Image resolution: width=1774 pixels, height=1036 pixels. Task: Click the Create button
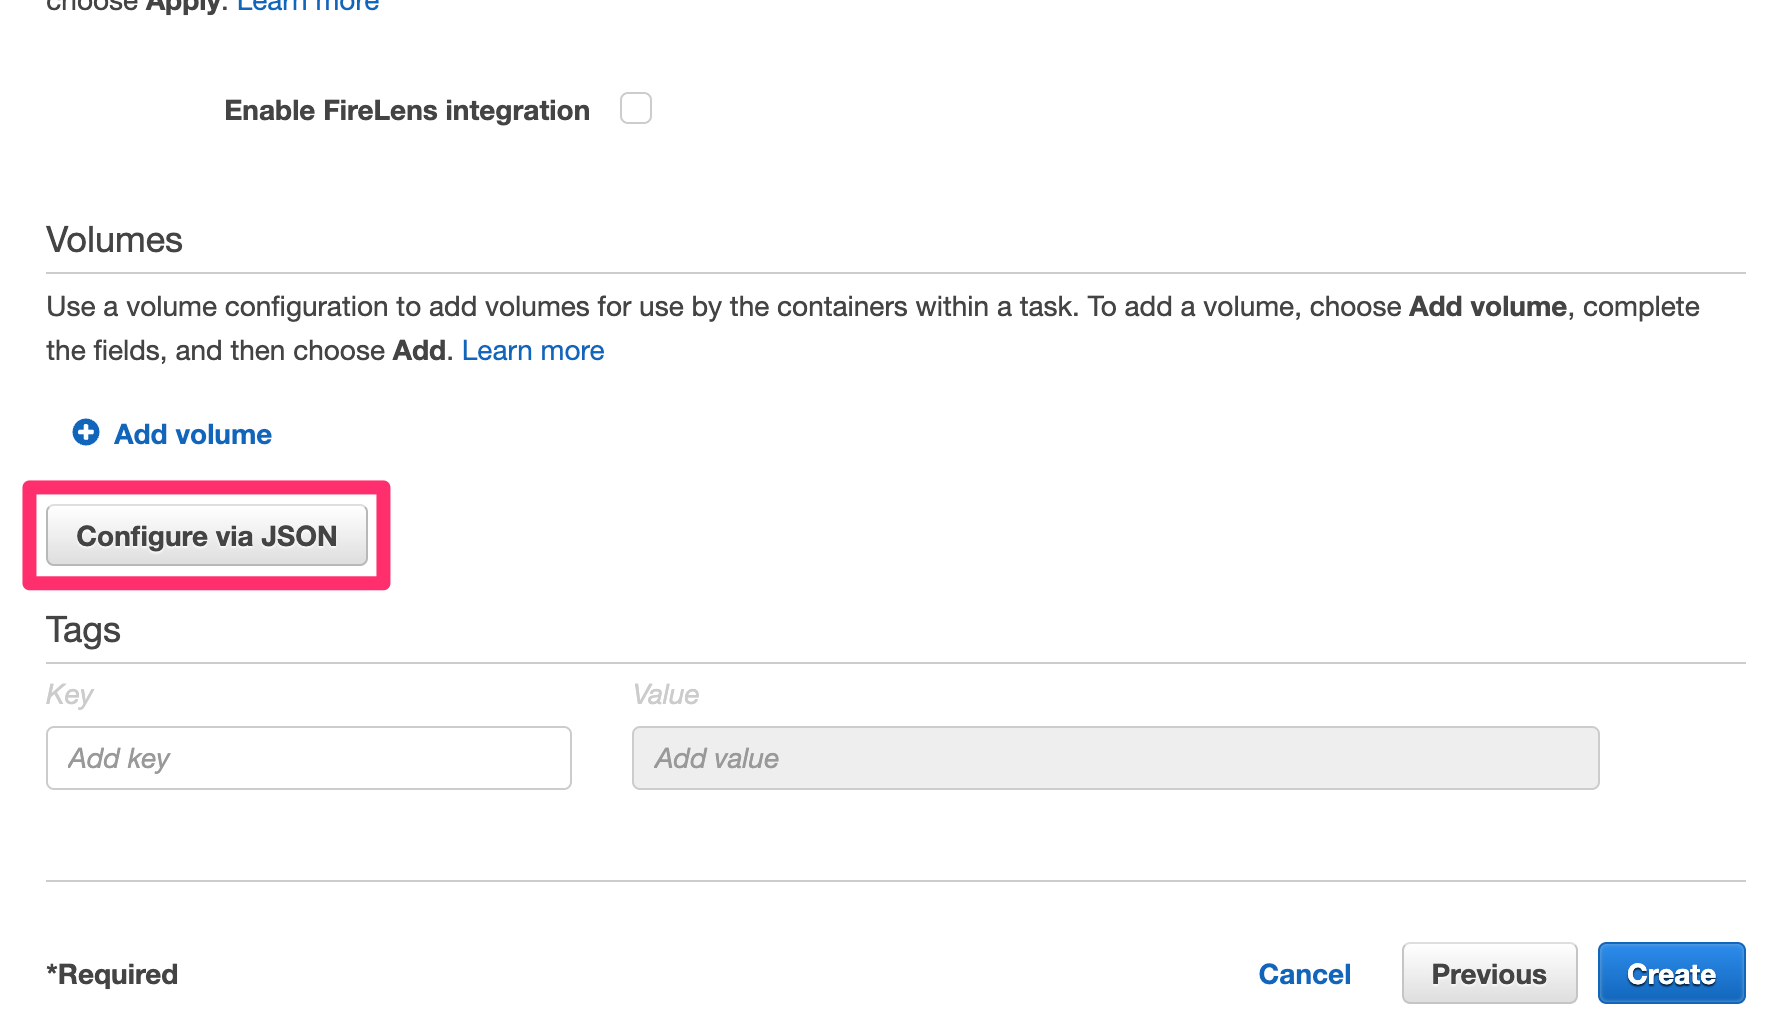click(1670, 973)
